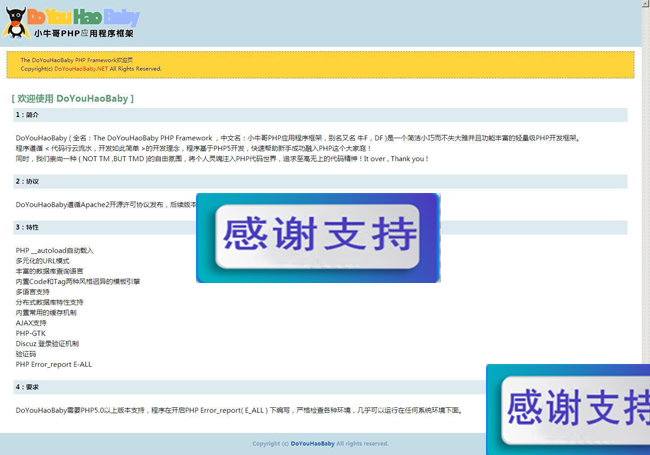Click the '验证码' feature line

[x=26, y=354]
